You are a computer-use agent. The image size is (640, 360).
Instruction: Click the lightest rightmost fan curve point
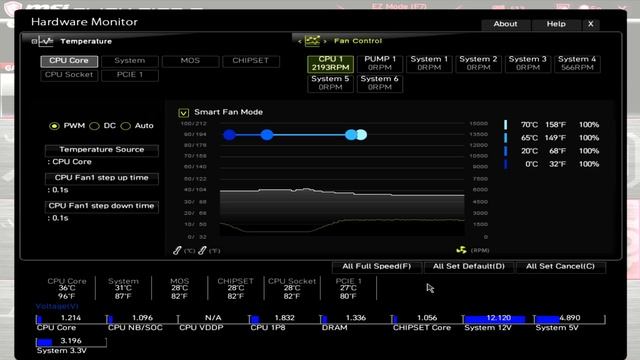[x=362, y=135]
